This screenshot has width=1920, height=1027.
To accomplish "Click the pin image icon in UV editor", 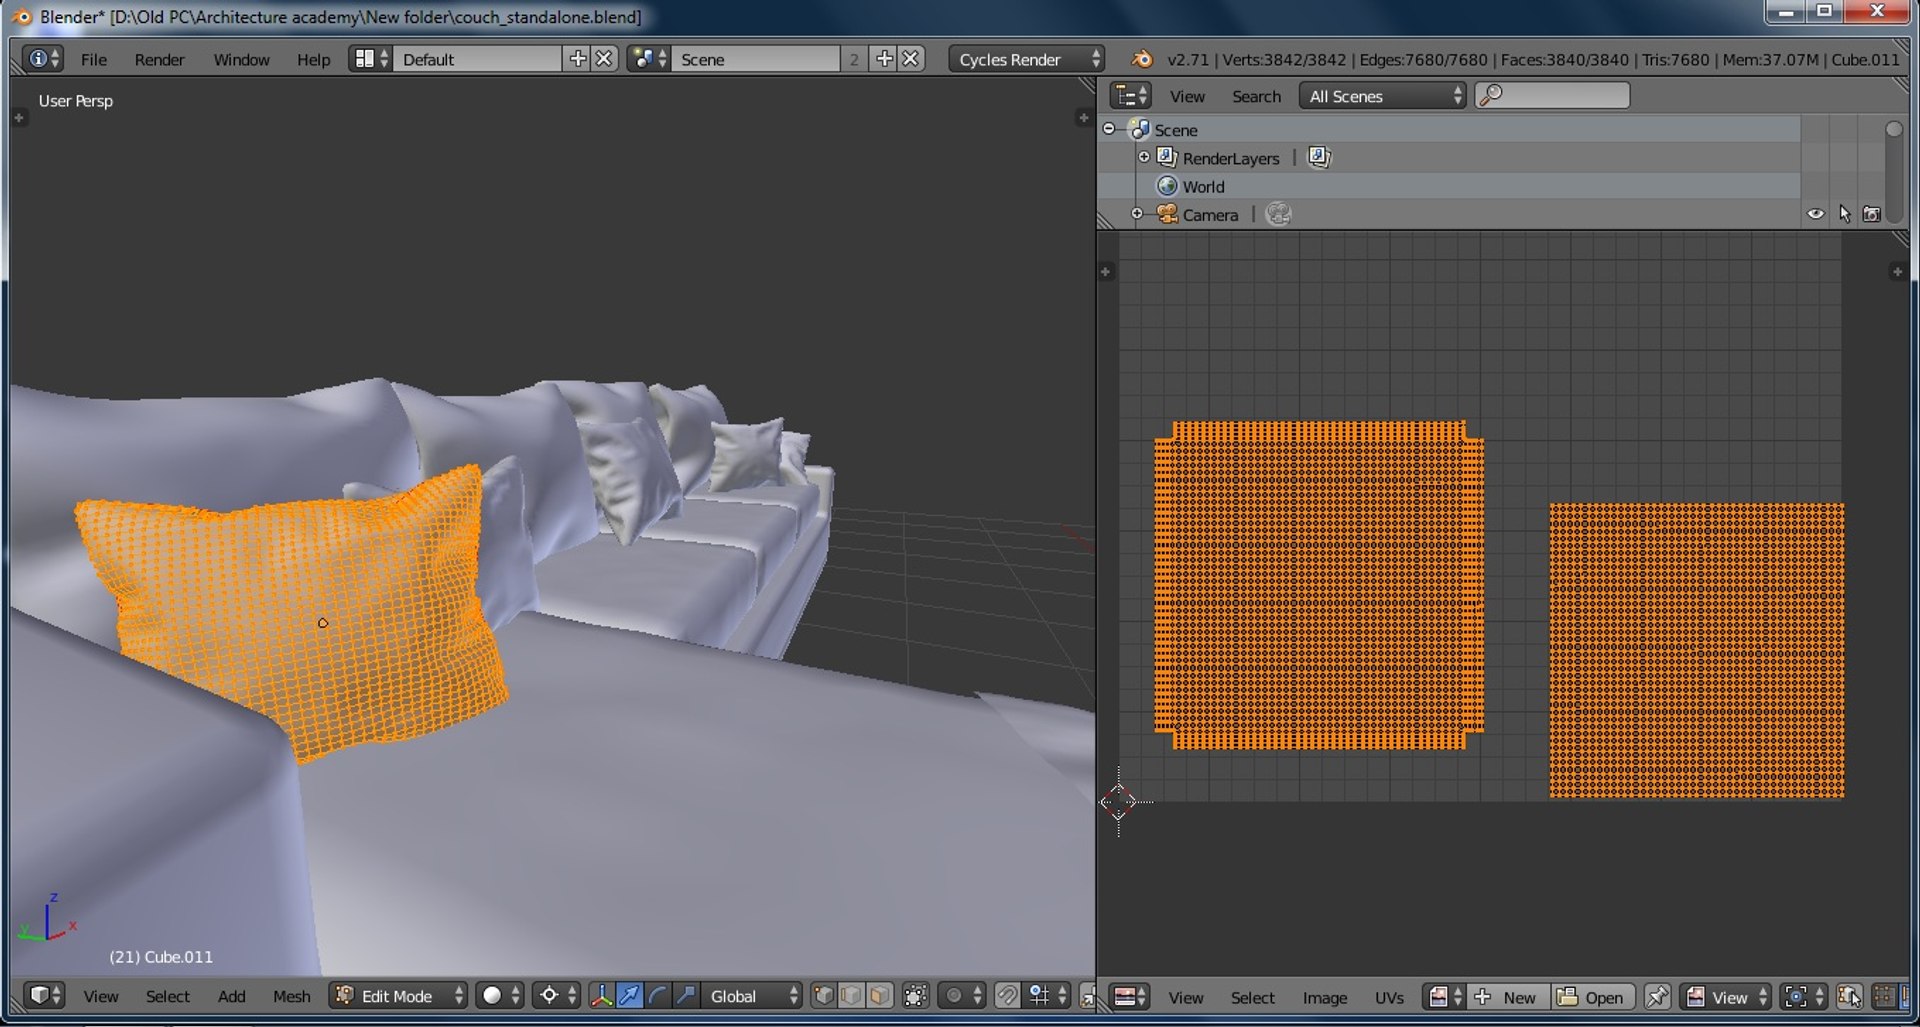I will pos(1657,997).
